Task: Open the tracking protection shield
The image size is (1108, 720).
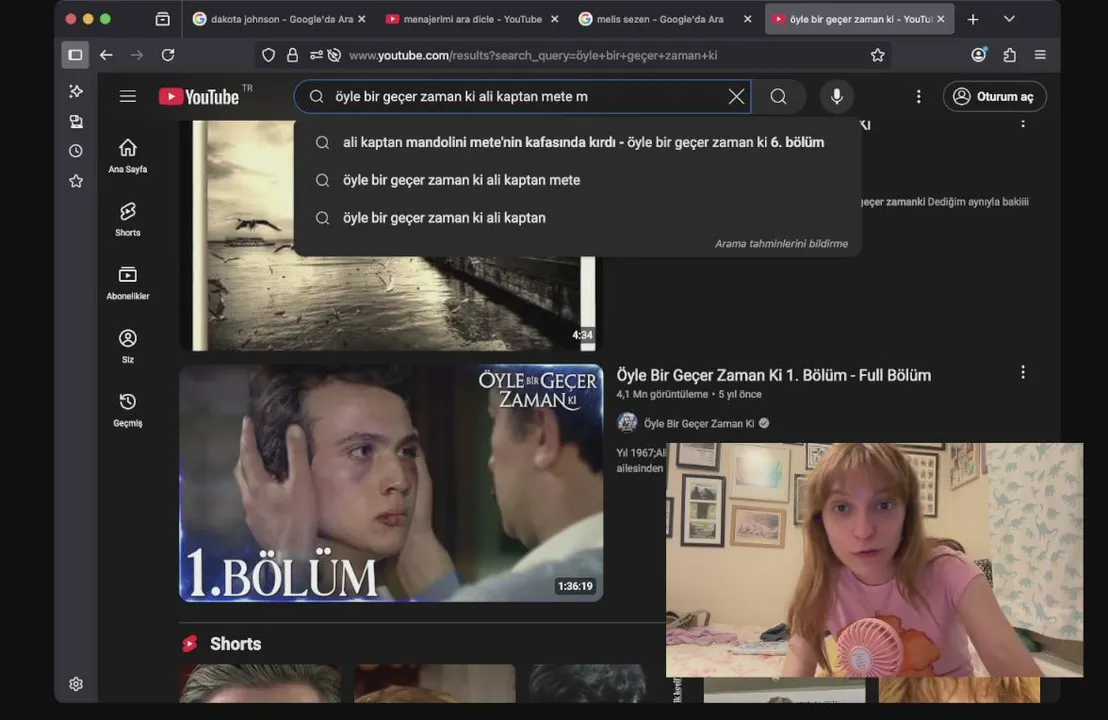Action: [269, 55]
